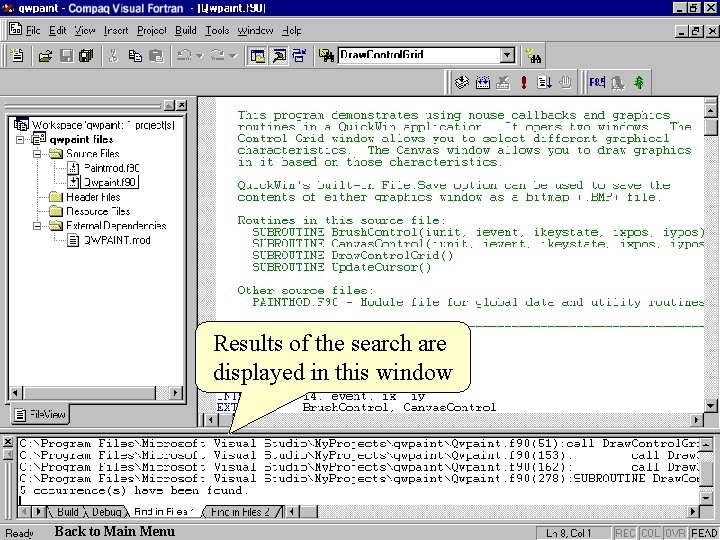Click the Cut scissors icon

(x=113, y=56)
